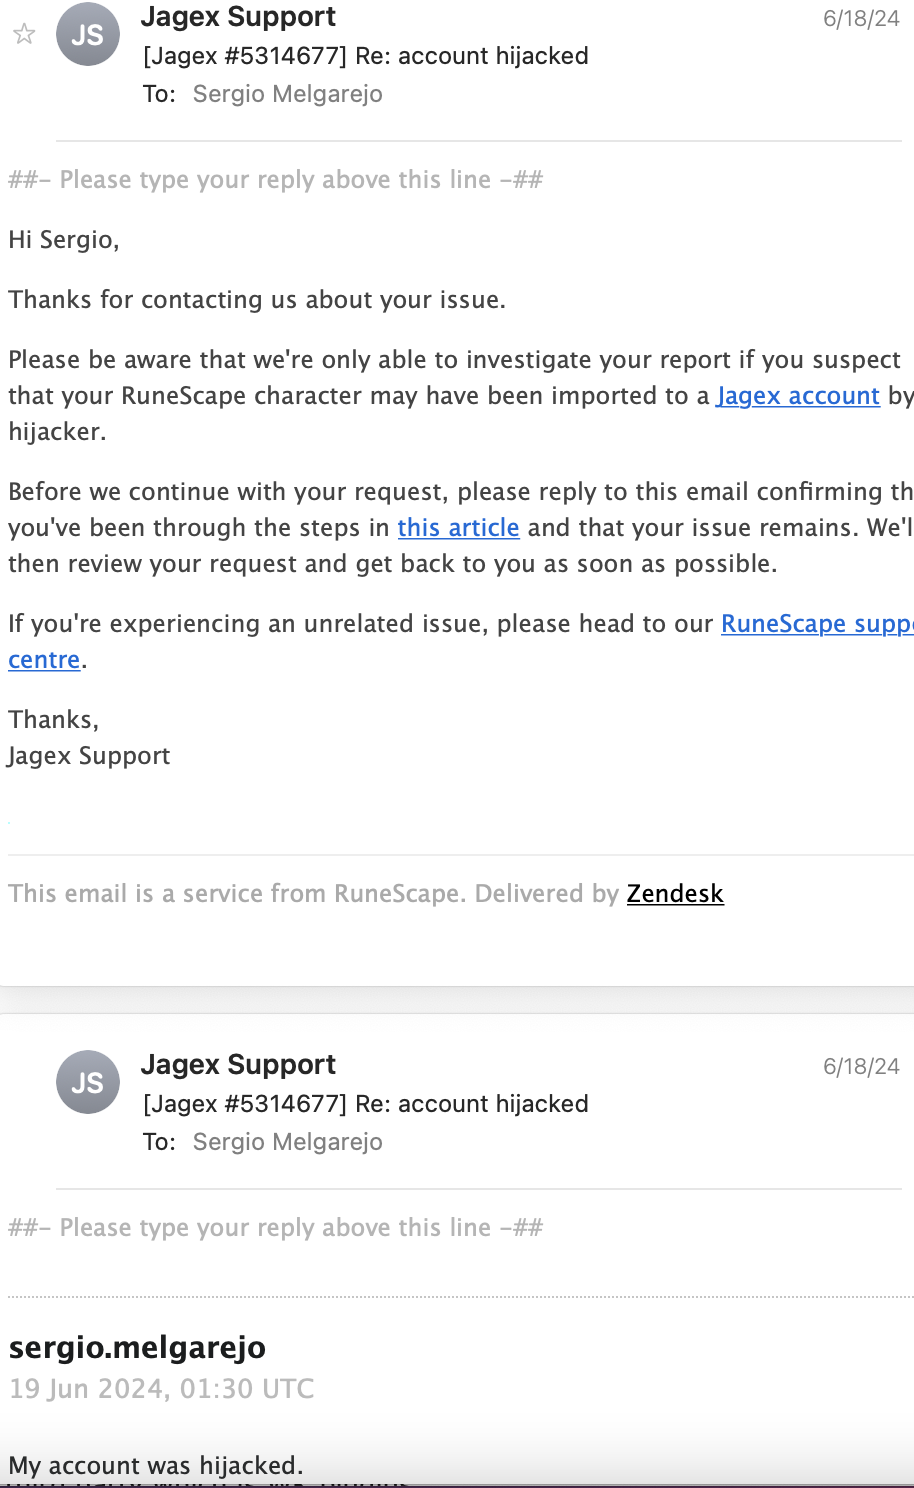Click the JS avatar of first email

point(88,35)
